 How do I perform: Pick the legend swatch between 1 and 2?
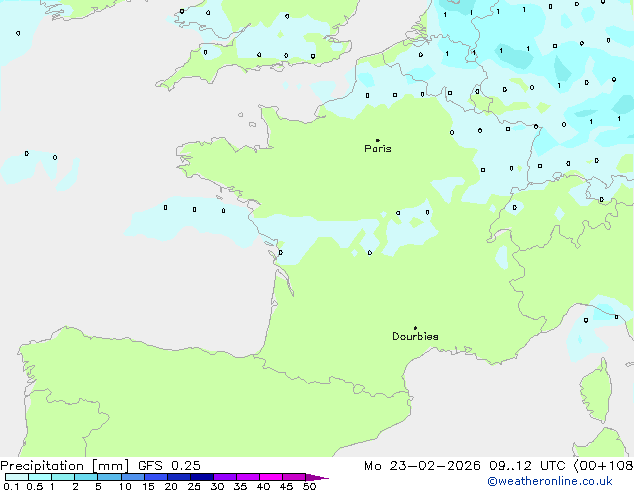(63, 477)
